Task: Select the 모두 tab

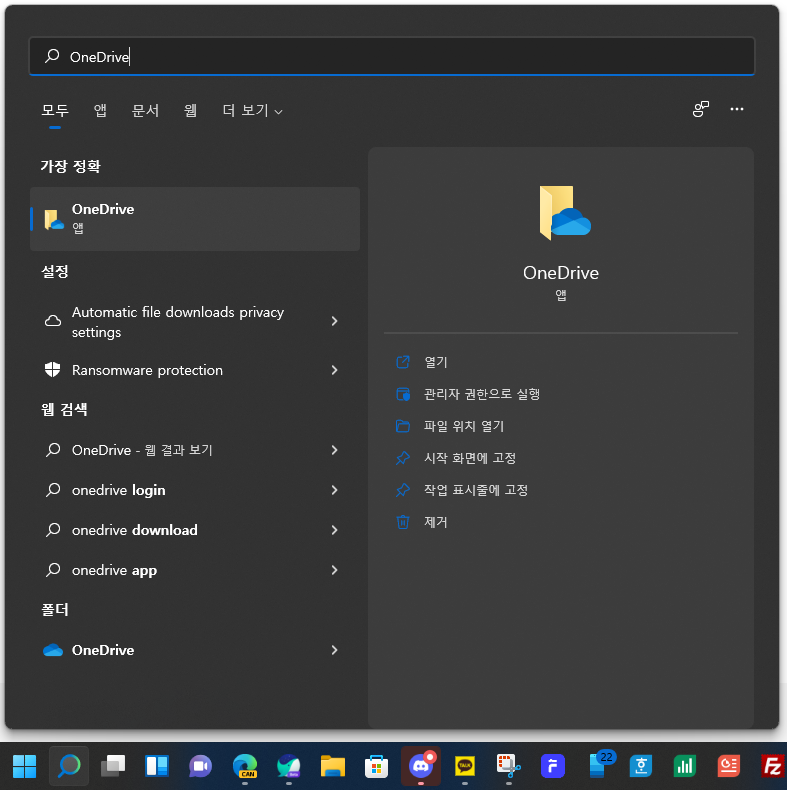Action: coord(55,110)
